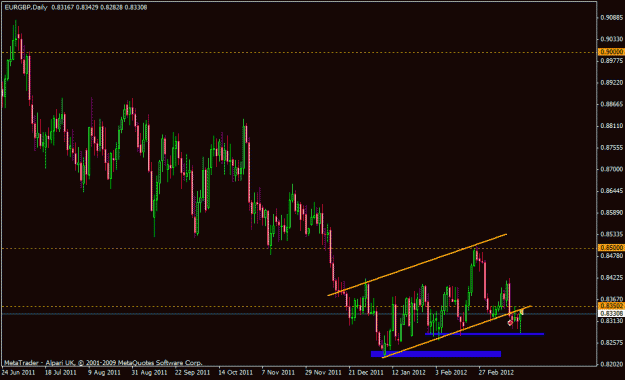Click the 7 Nov 2011 date label
Image resolution: width=625 pixels, height=380 pixels.
pyautogui.click(x=278, y=372)
